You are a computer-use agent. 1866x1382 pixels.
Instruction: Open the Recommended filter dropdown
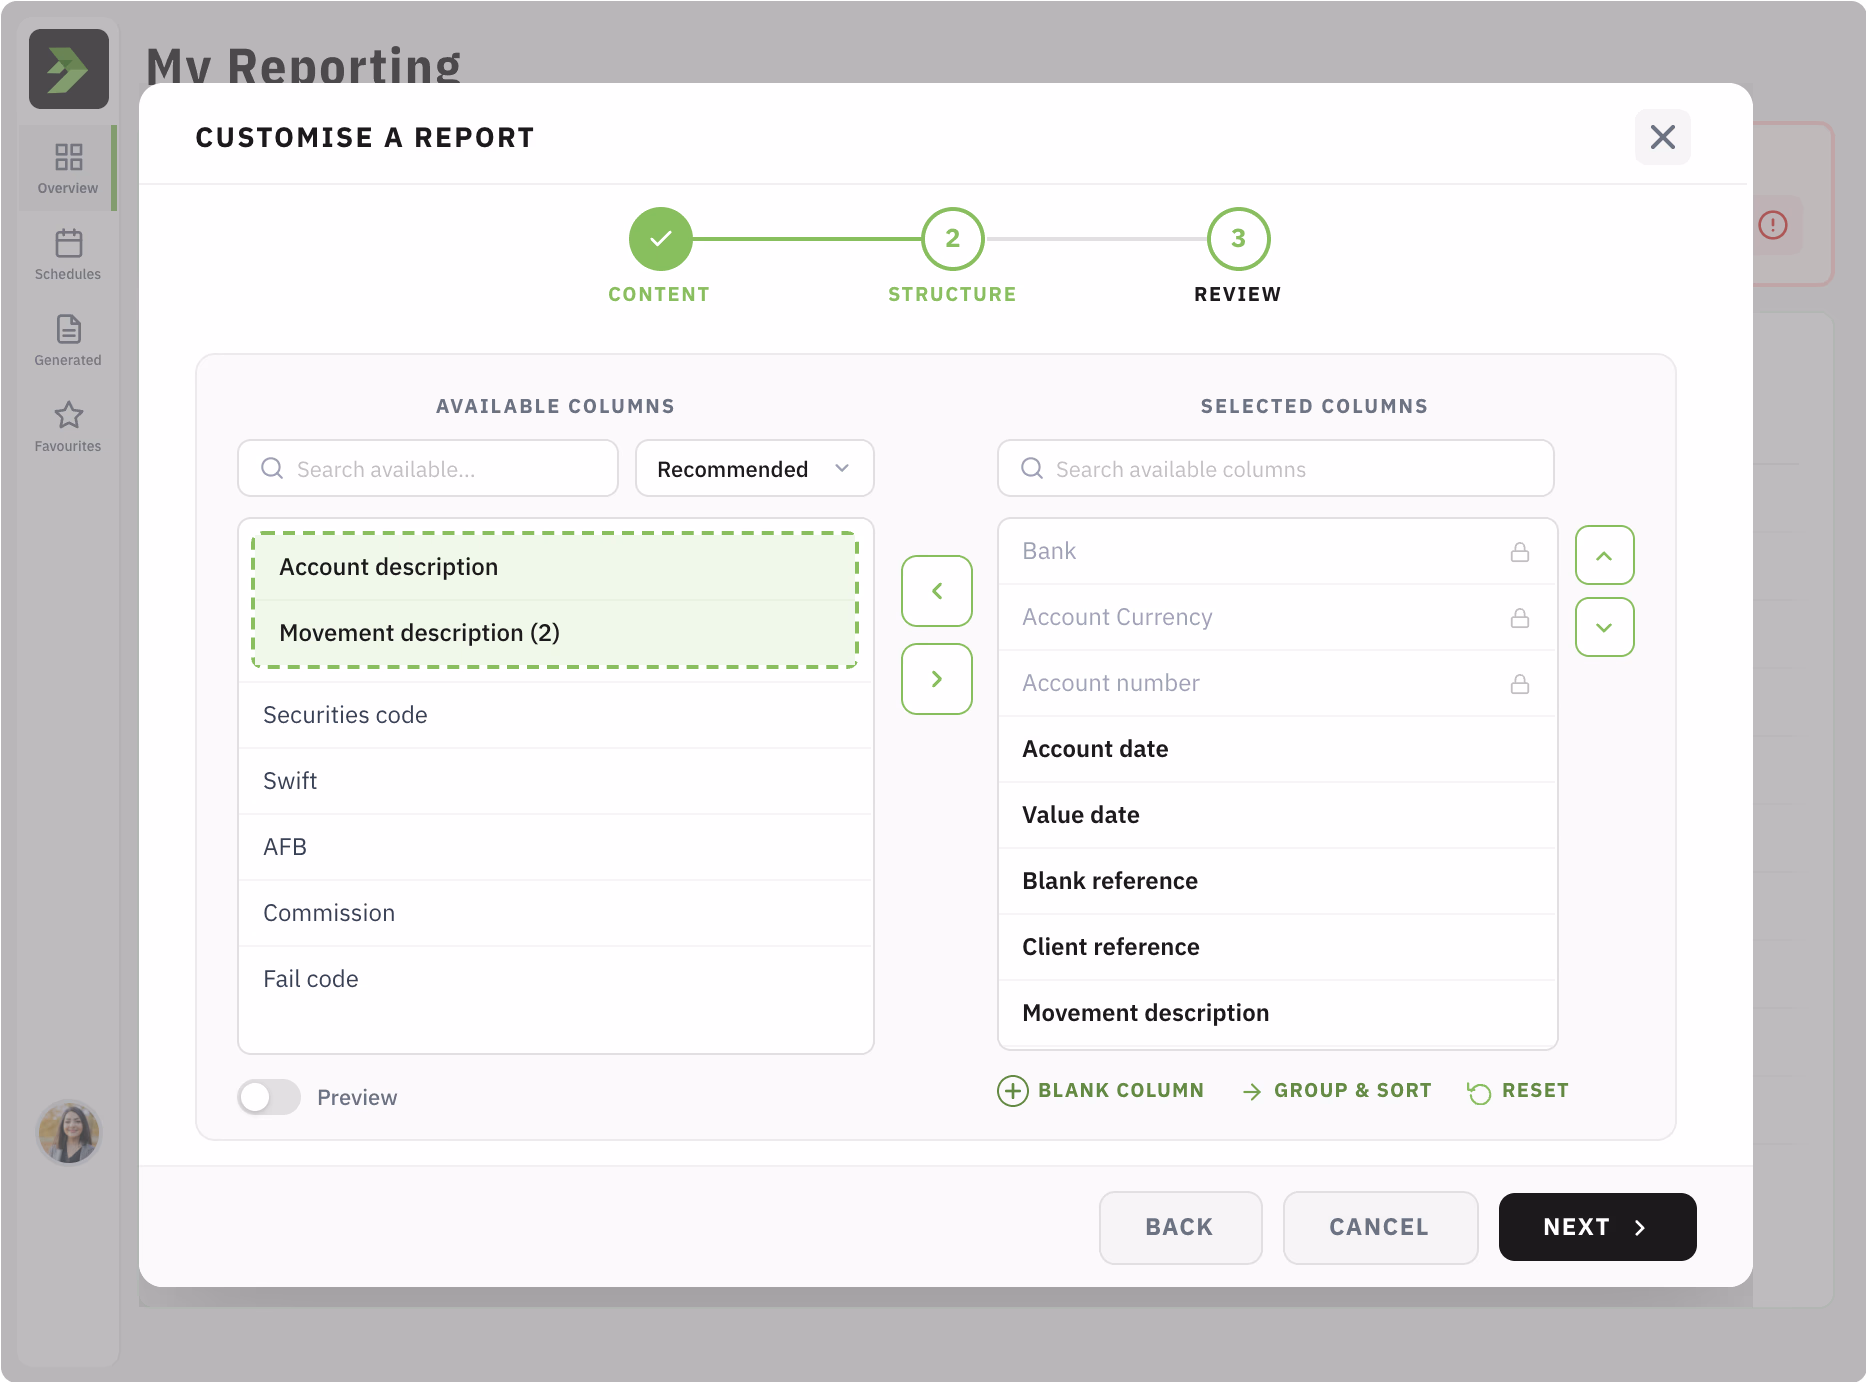755,468
